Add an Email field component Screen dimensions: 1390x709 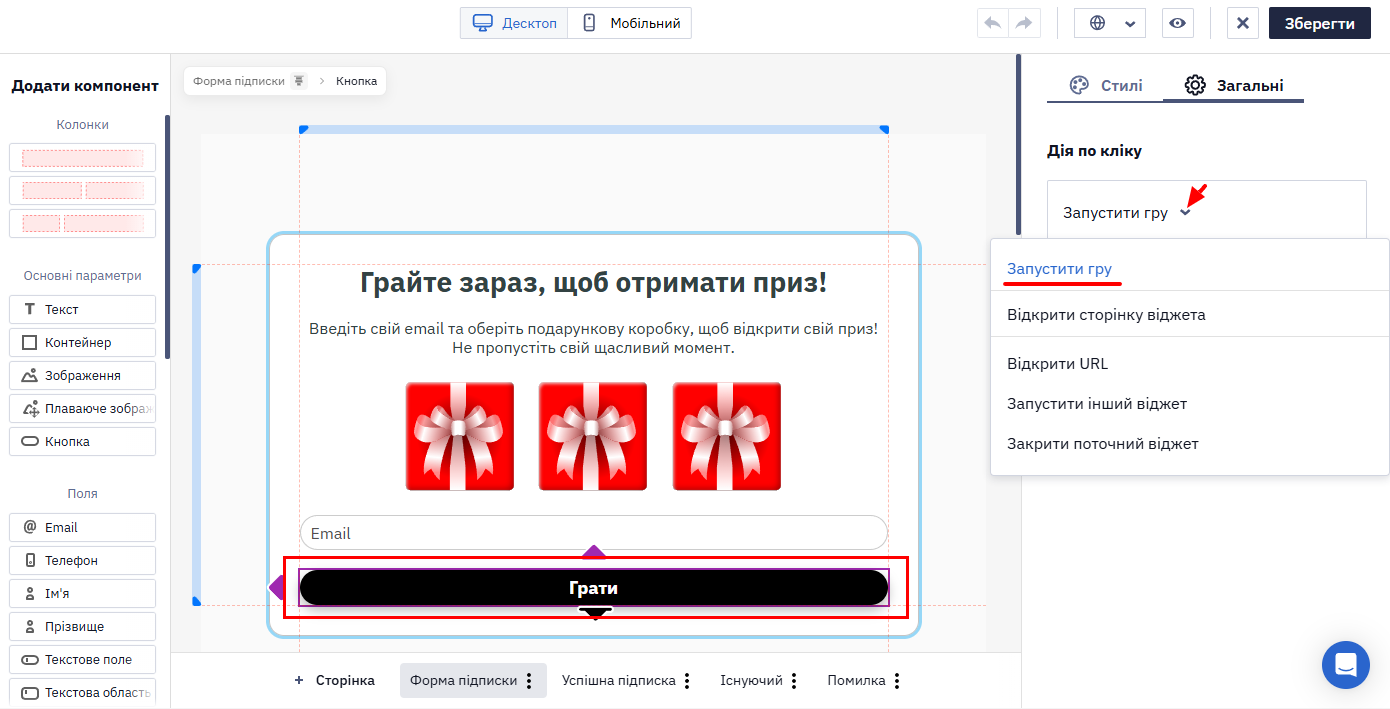[x=82, y=527]
